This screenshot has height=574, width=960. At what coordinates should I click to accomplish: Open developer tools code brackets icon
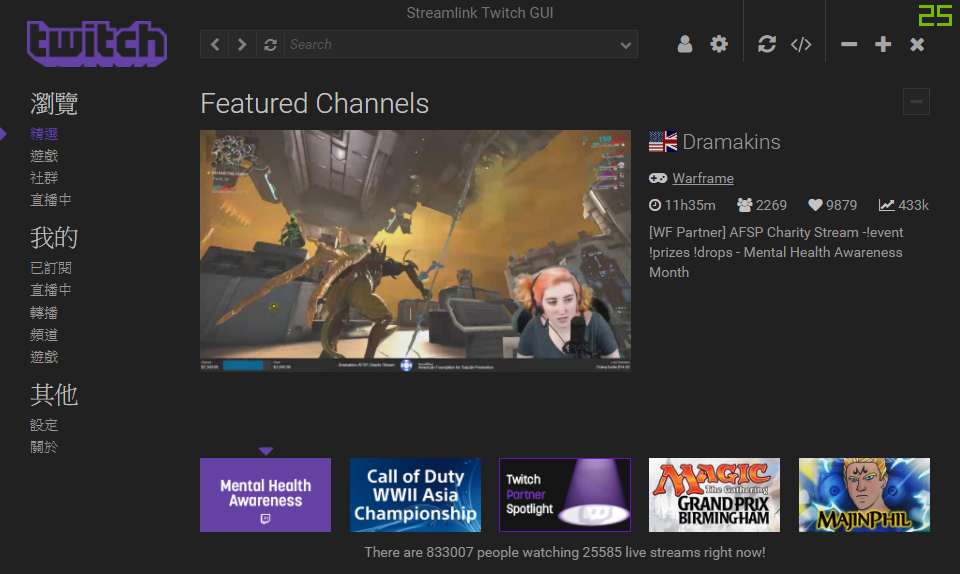(x=801, y=44)
